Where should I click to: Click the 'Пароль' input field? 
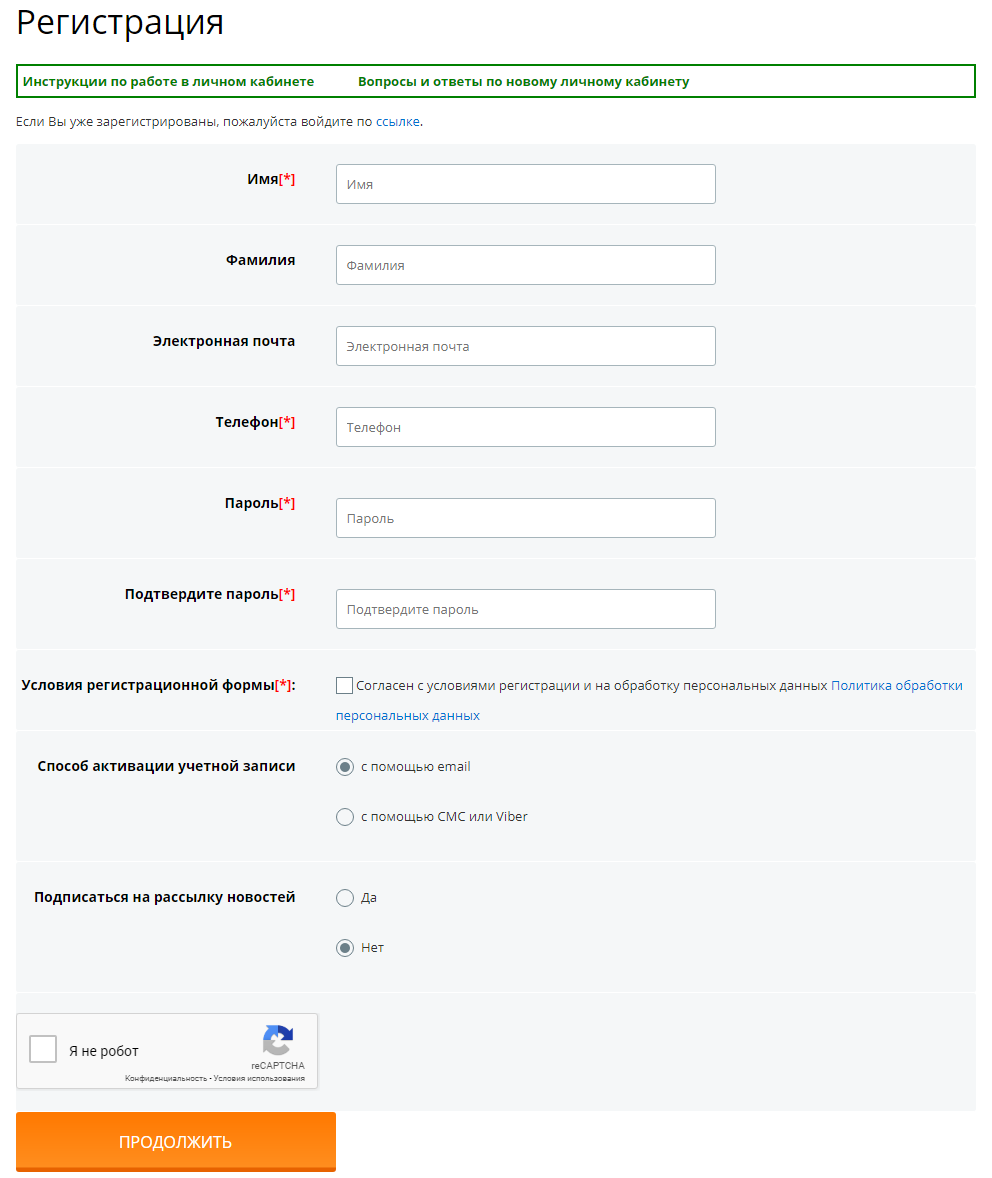[525, 518]
